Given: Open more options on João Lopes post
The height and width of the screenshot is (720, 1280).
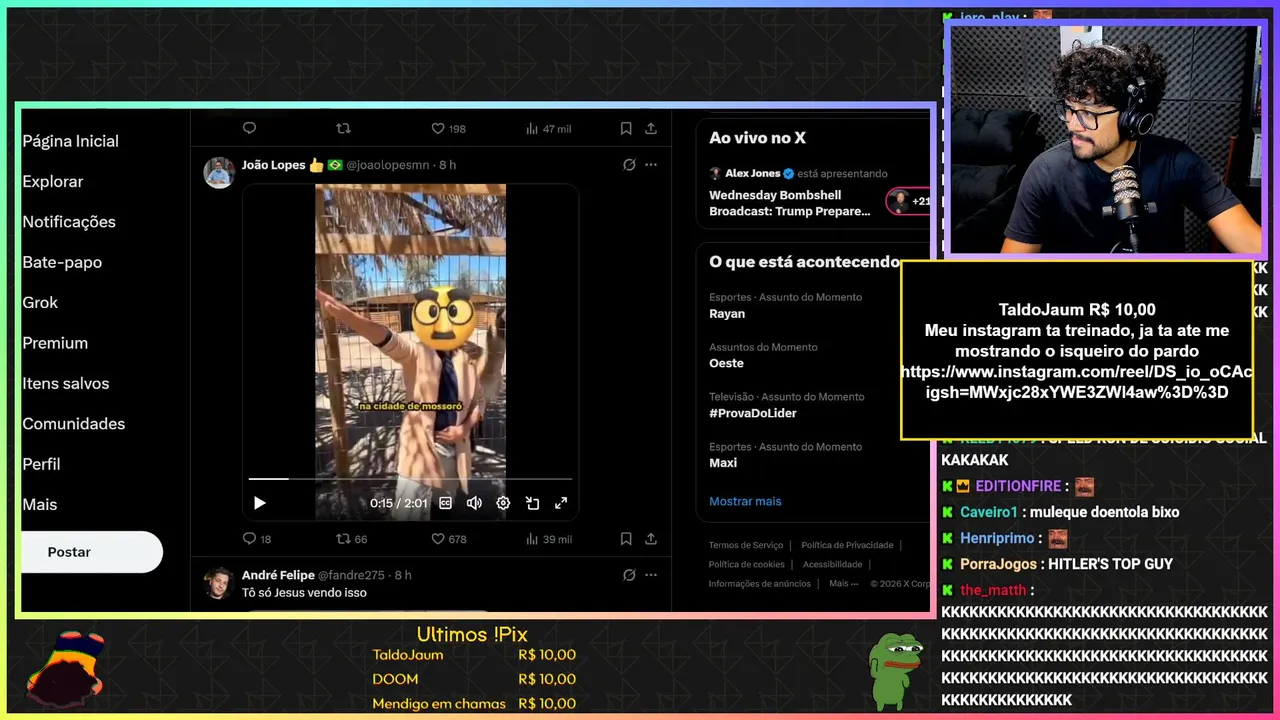Looking at the screenshot, I should [651, 165].
